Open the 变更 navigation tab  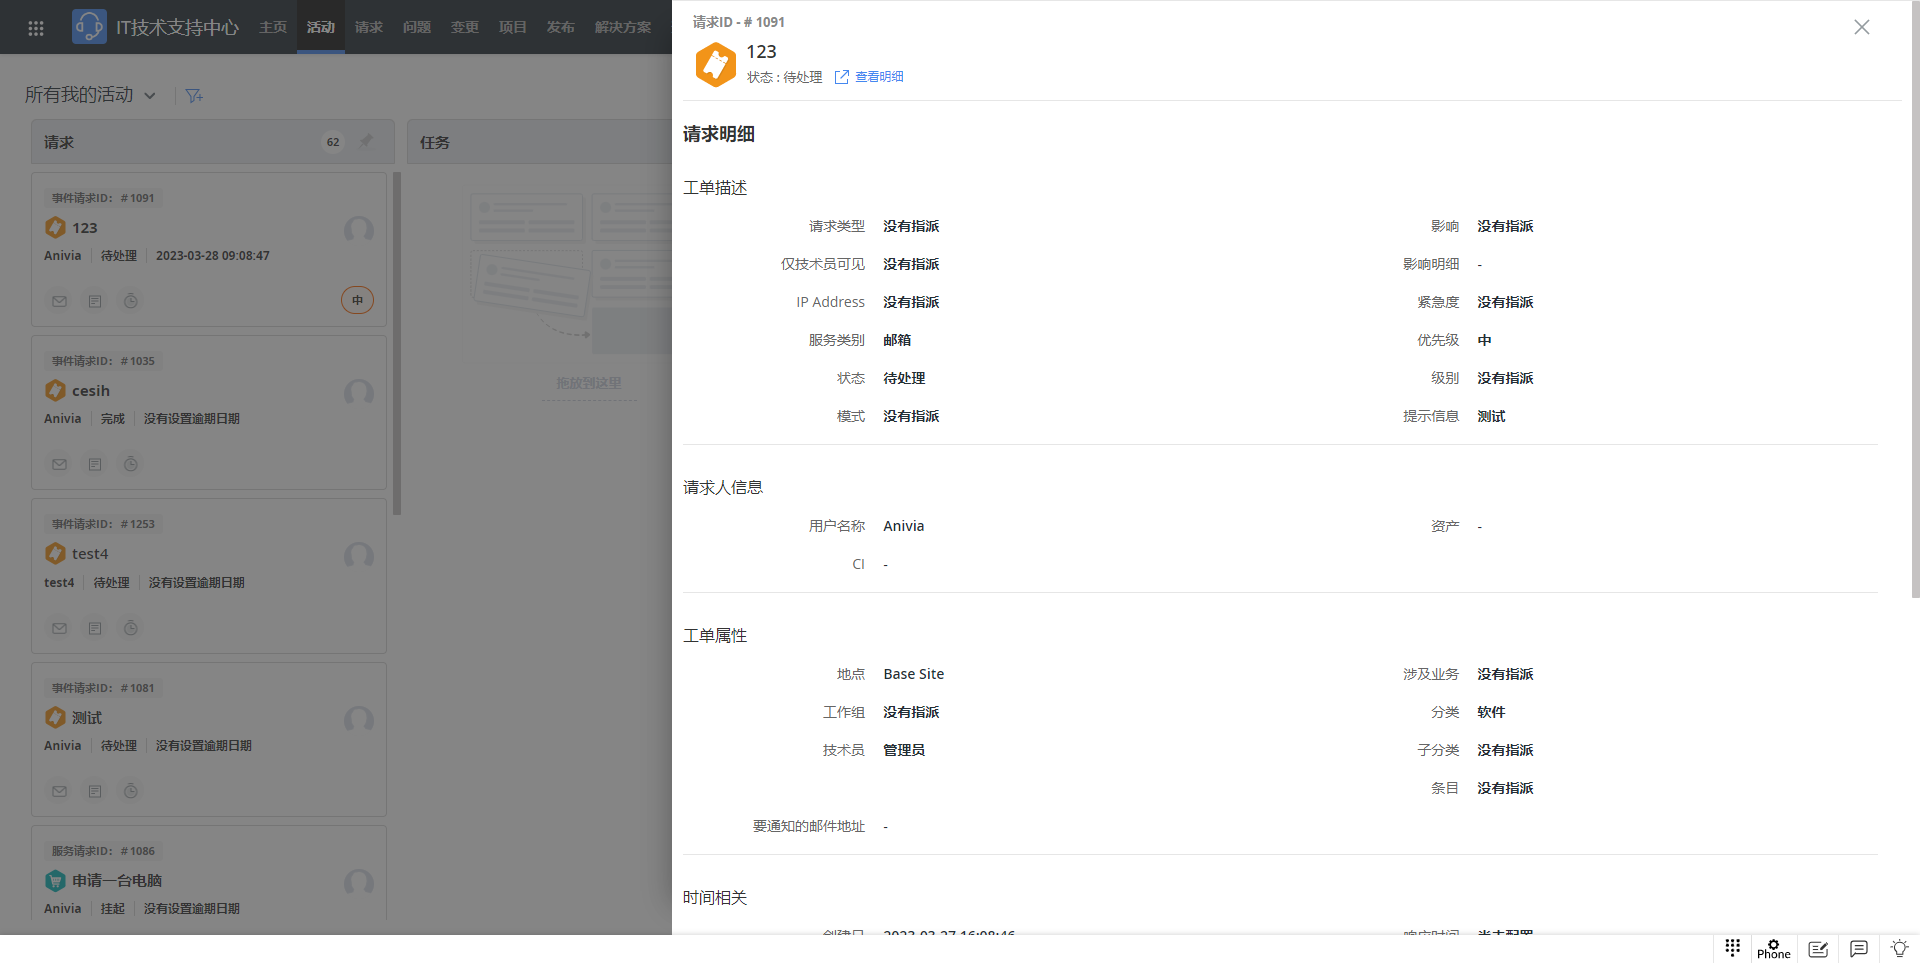465,27
